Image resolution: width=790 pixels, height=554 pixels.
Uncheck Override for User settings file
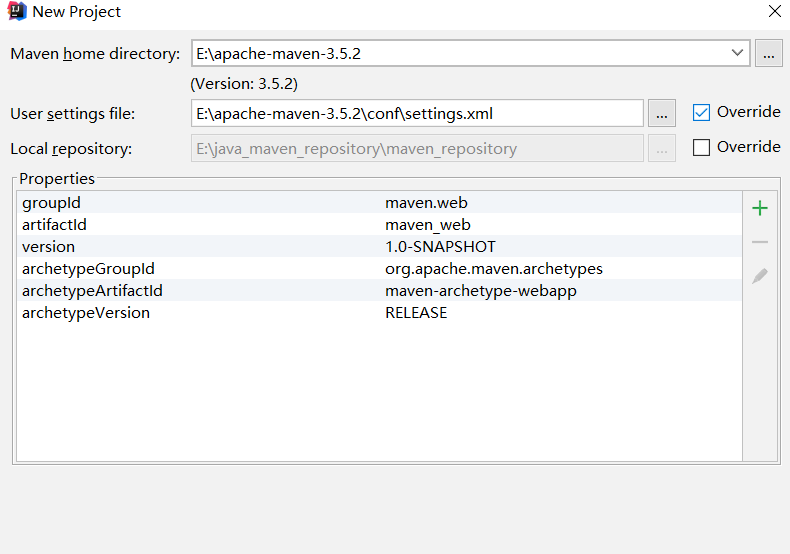point(701,112)
